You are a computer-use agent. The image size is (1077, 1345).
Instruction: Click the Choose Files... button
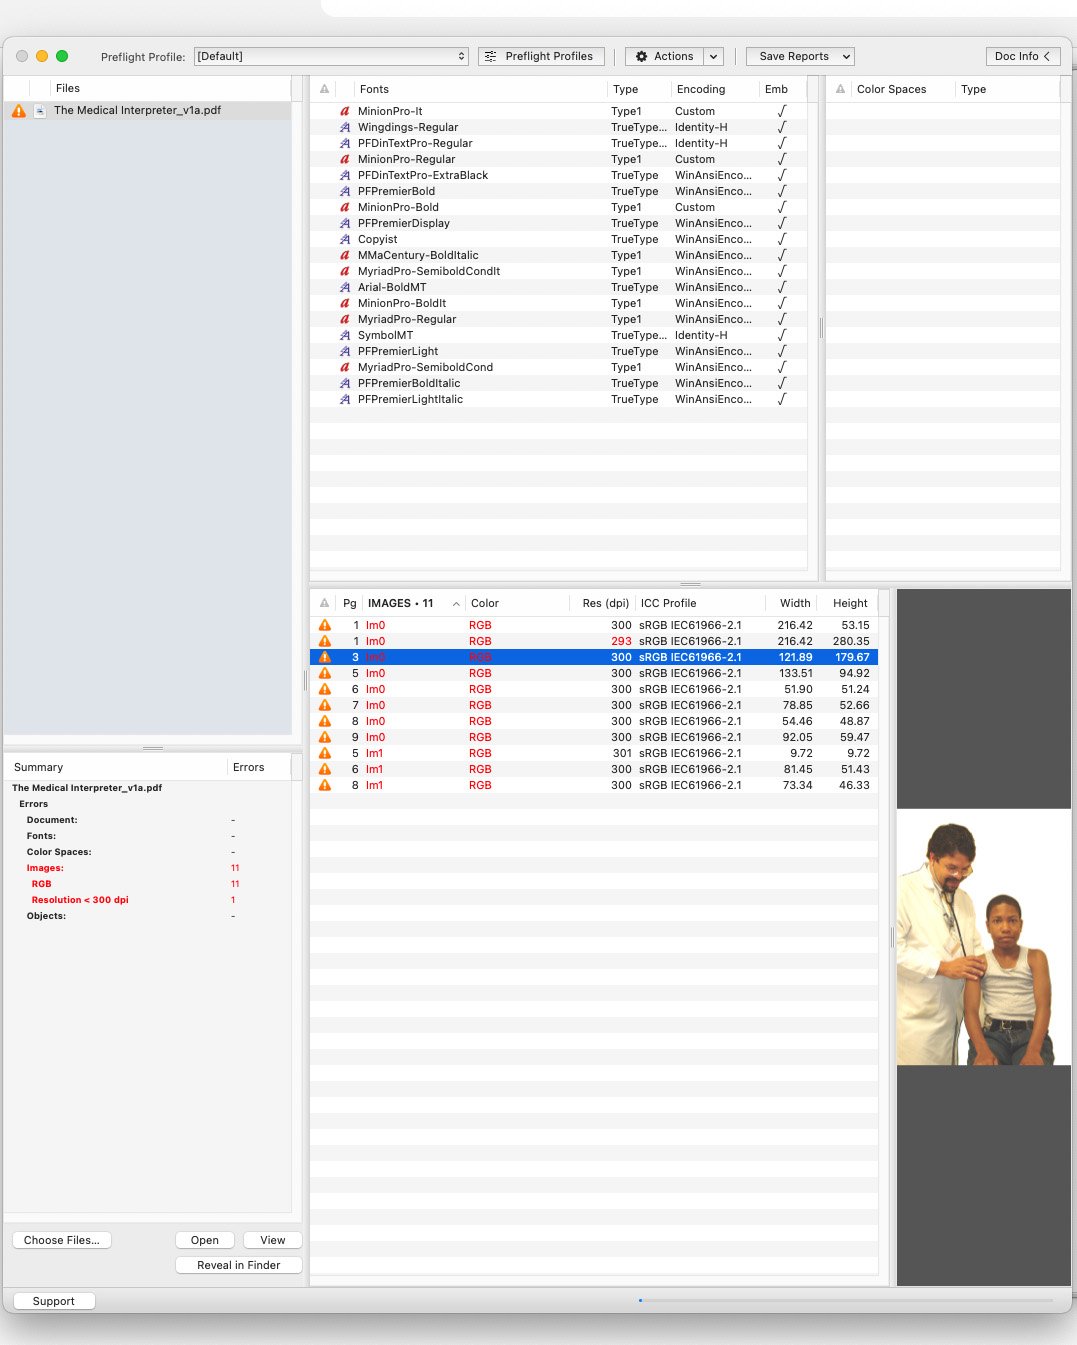pos(62,1240)
